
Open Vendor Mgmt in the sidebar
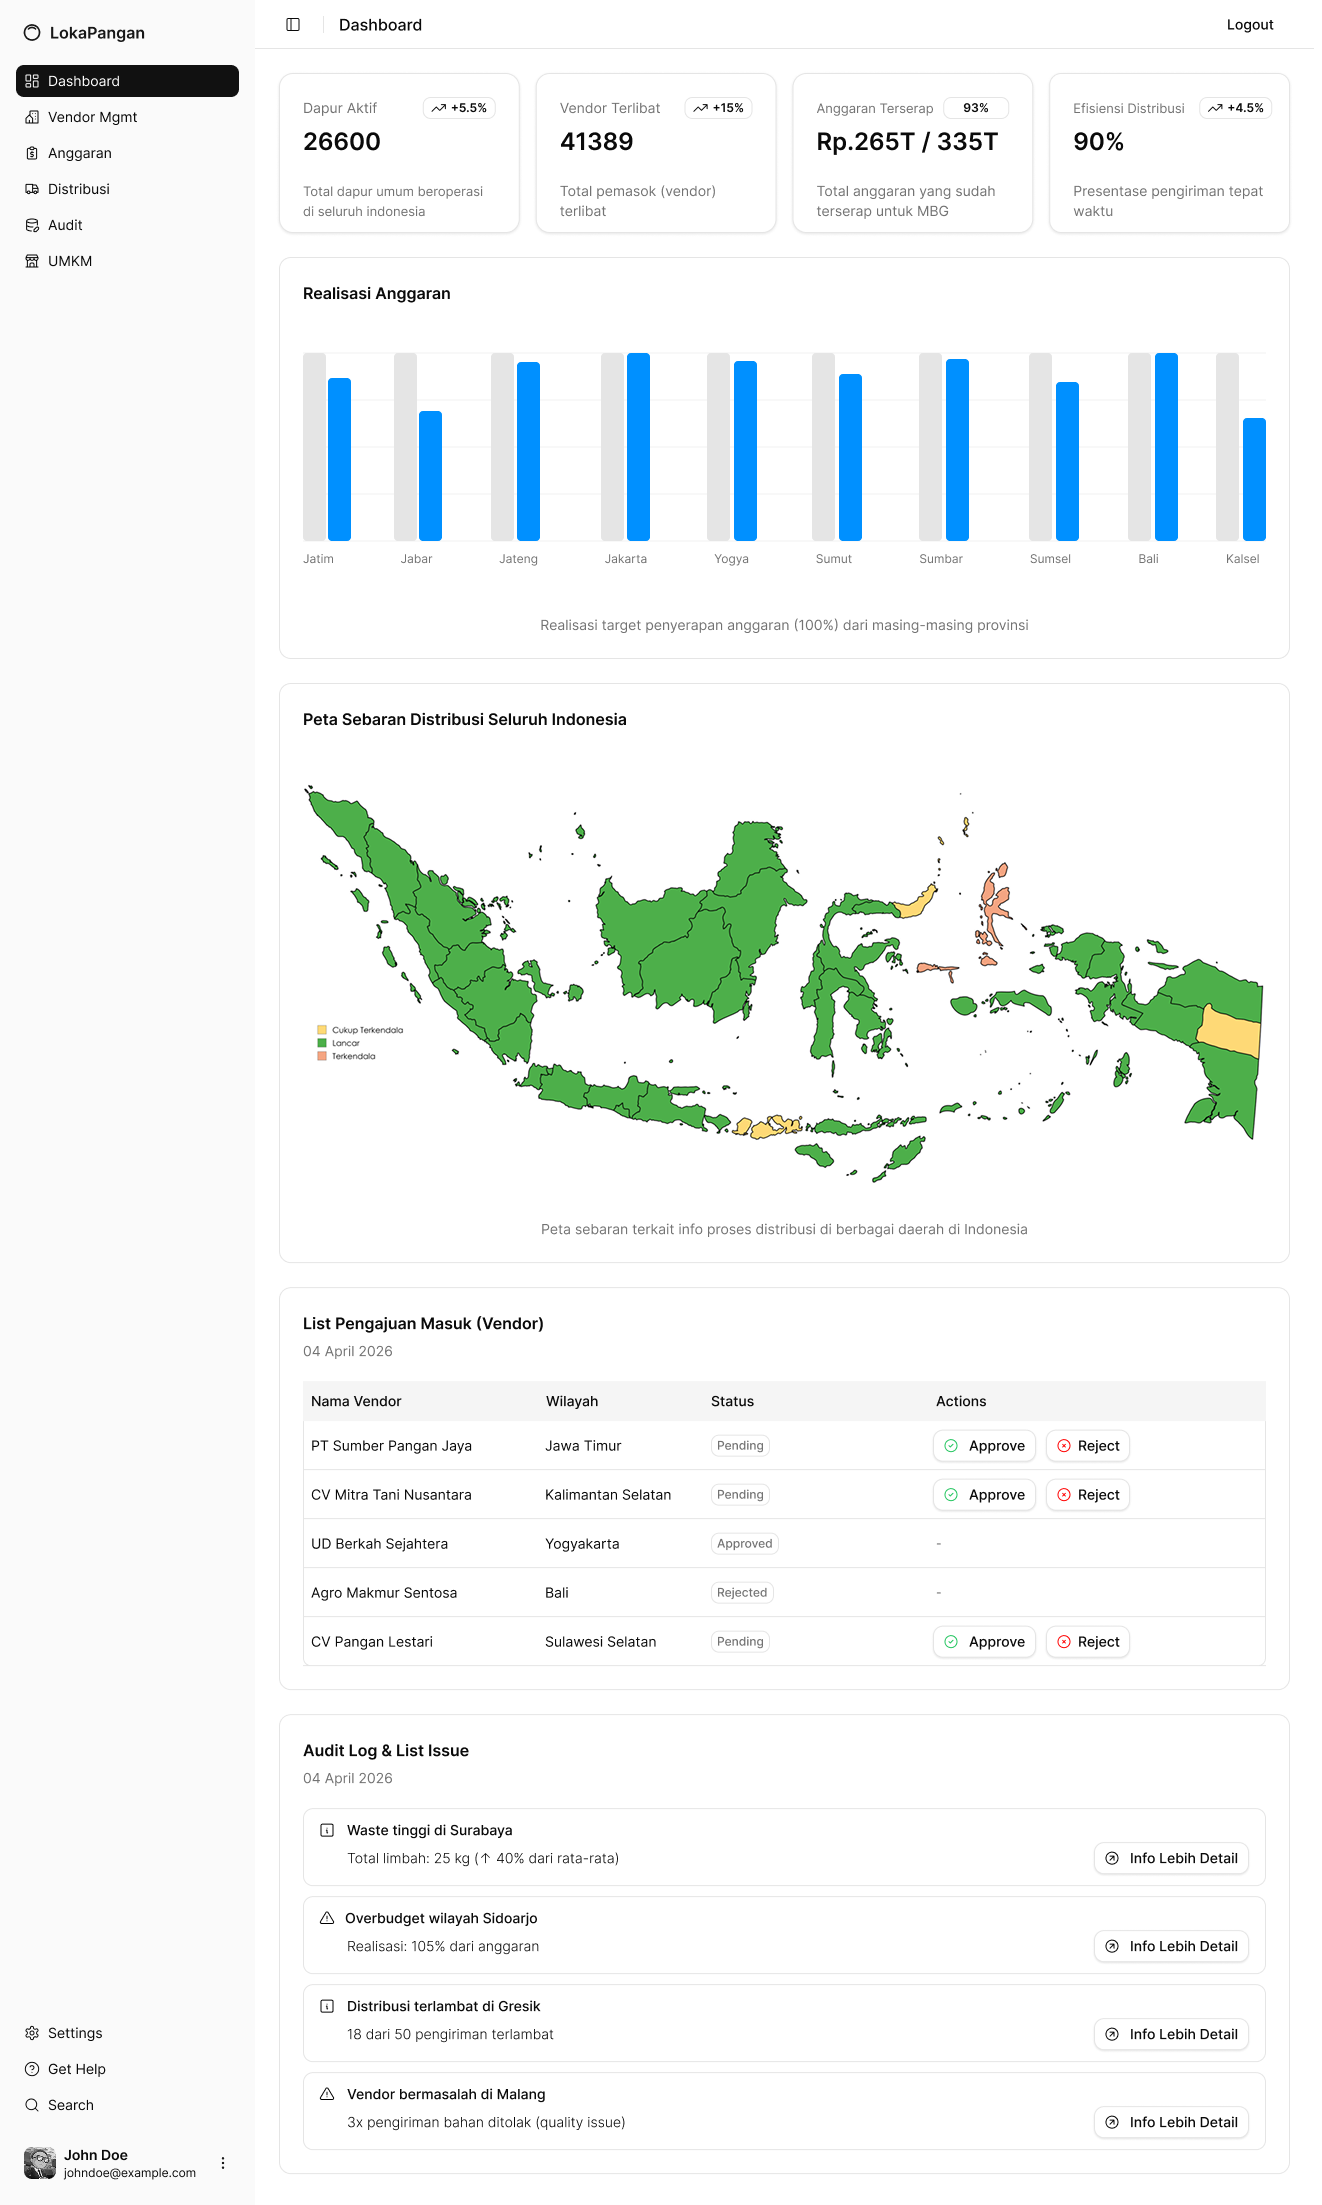[127, 117]
